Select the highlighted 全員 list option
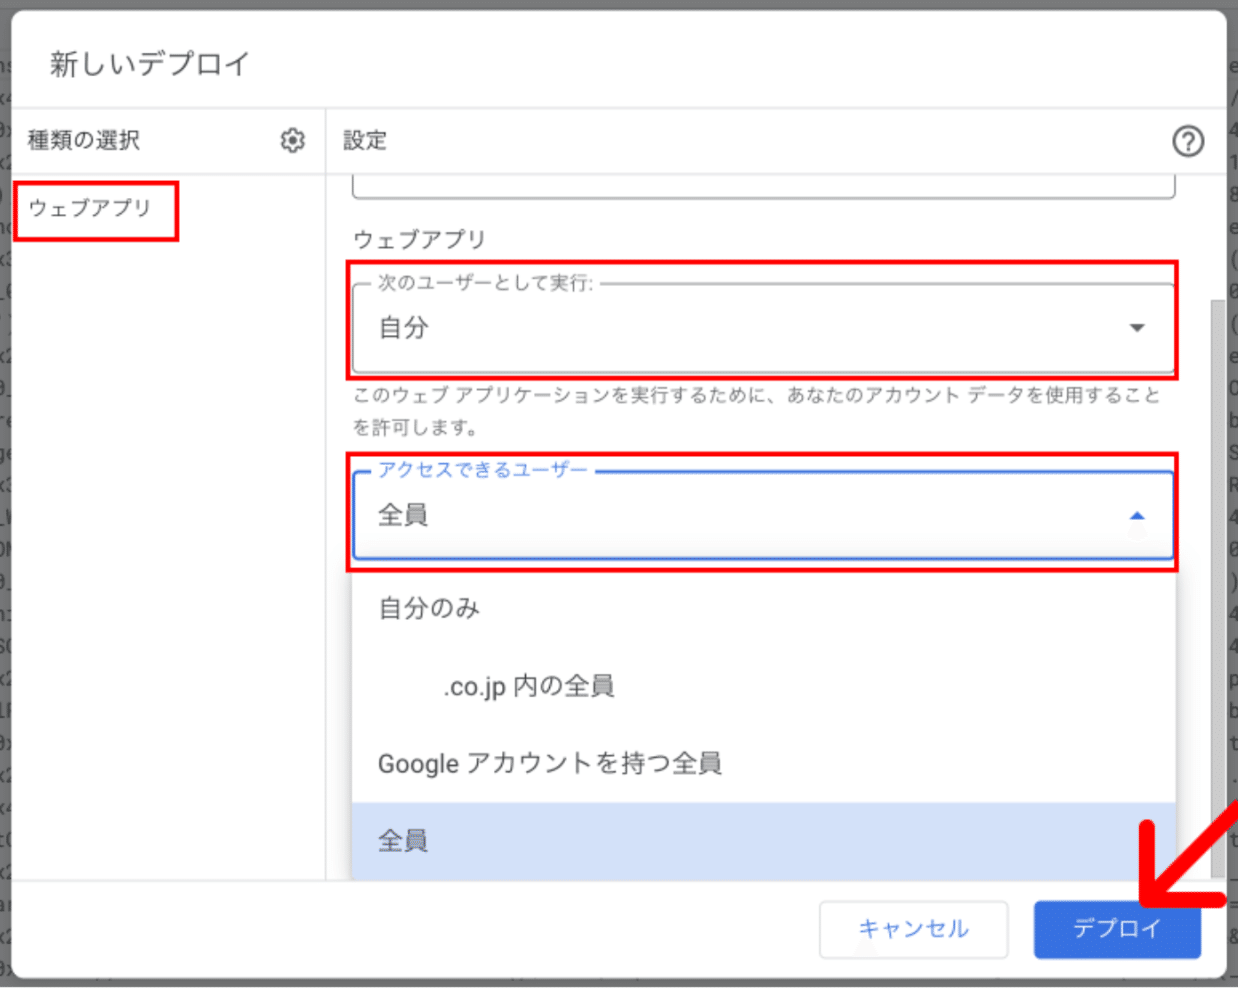This screenshot has width=1238, height=990. (x=403, y=841)
